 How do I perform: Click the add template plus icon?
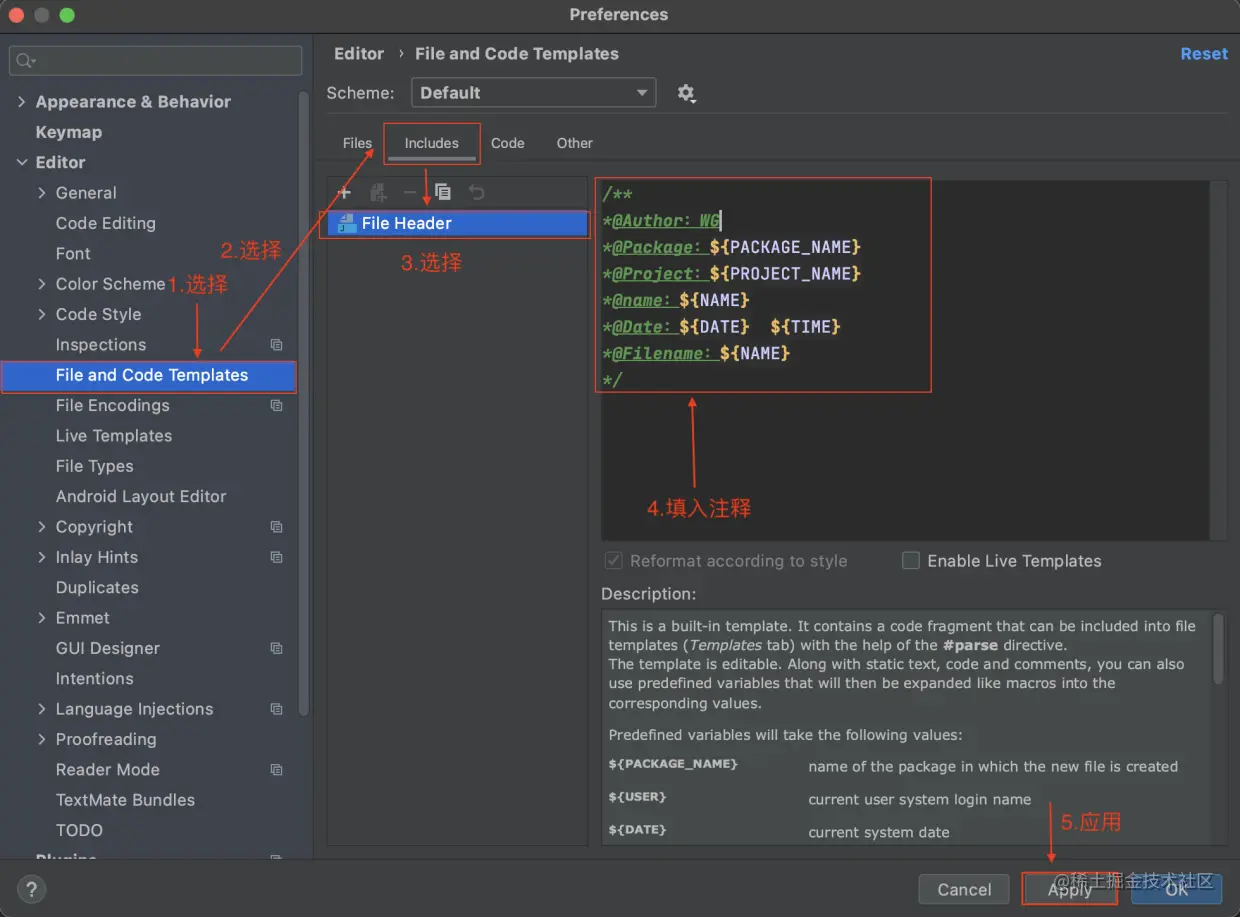click(x=344, y=192)
